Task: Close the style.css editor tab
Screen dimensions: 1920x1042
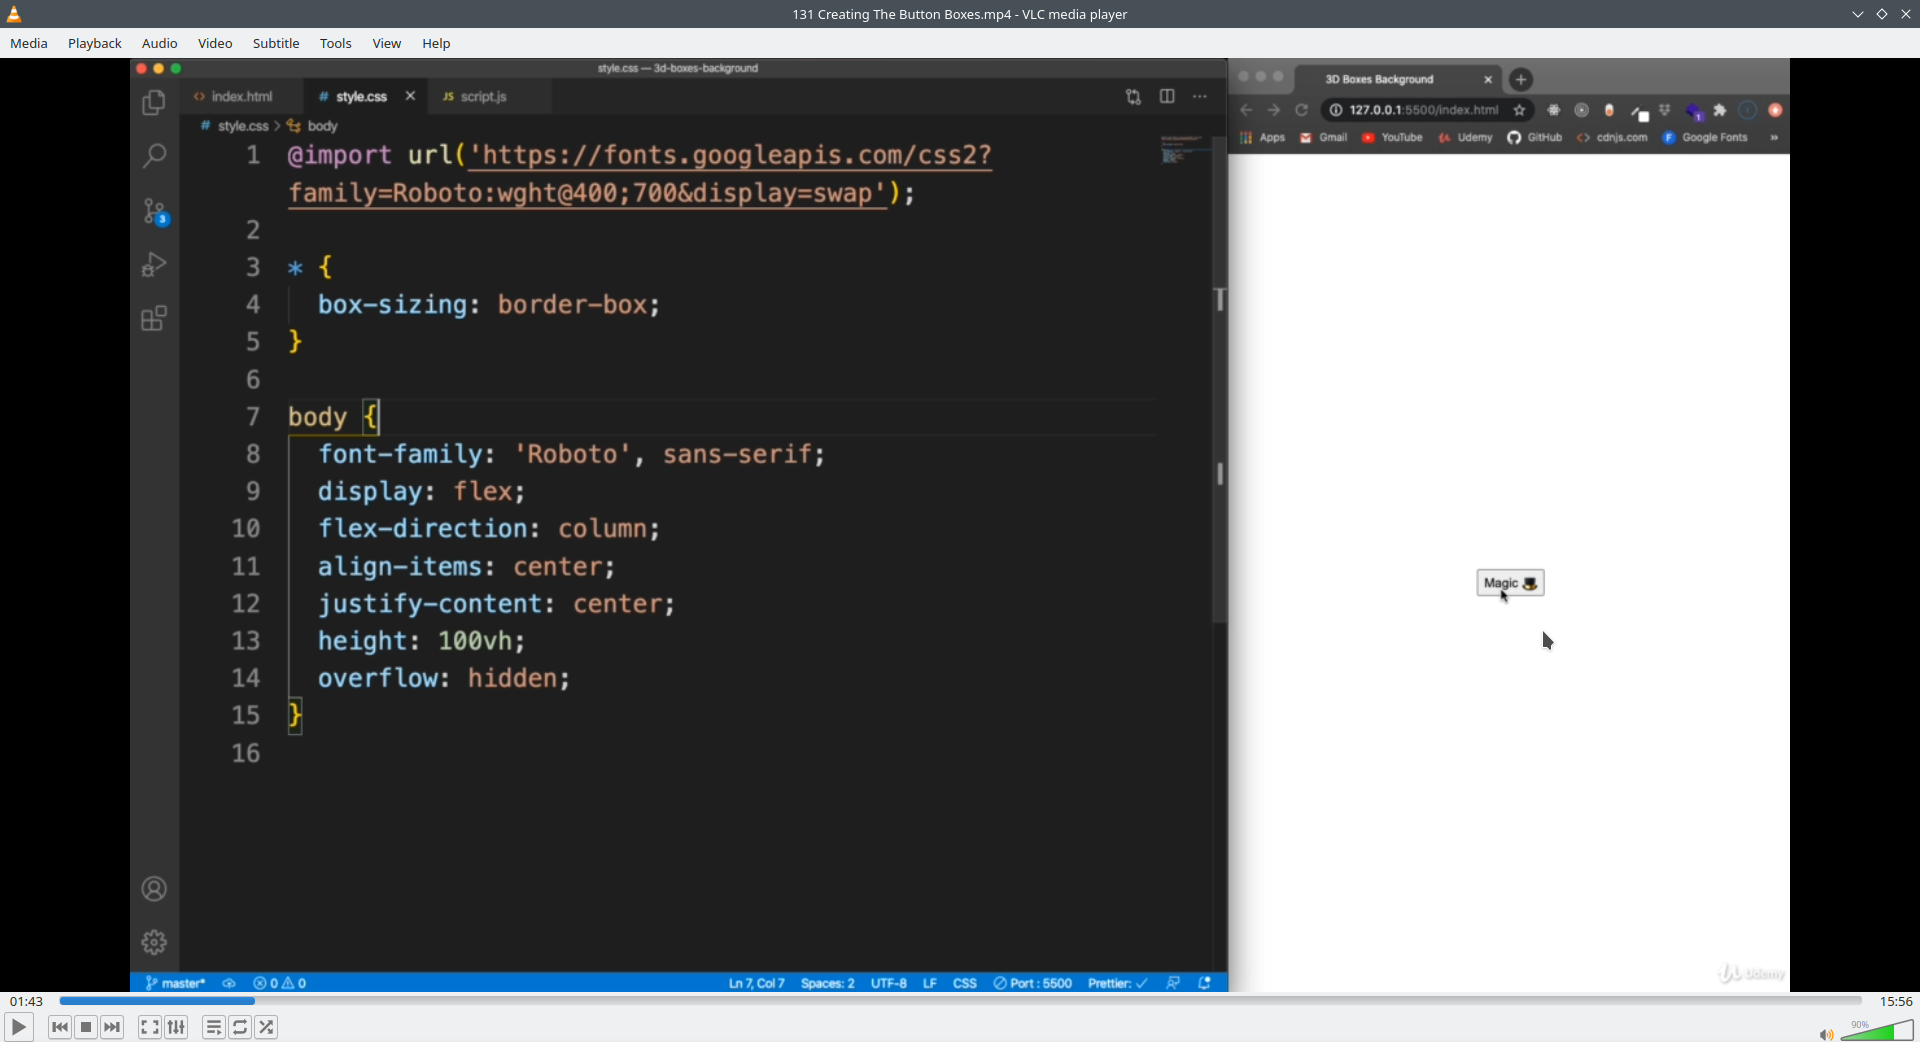Action: tap(410, 96)
